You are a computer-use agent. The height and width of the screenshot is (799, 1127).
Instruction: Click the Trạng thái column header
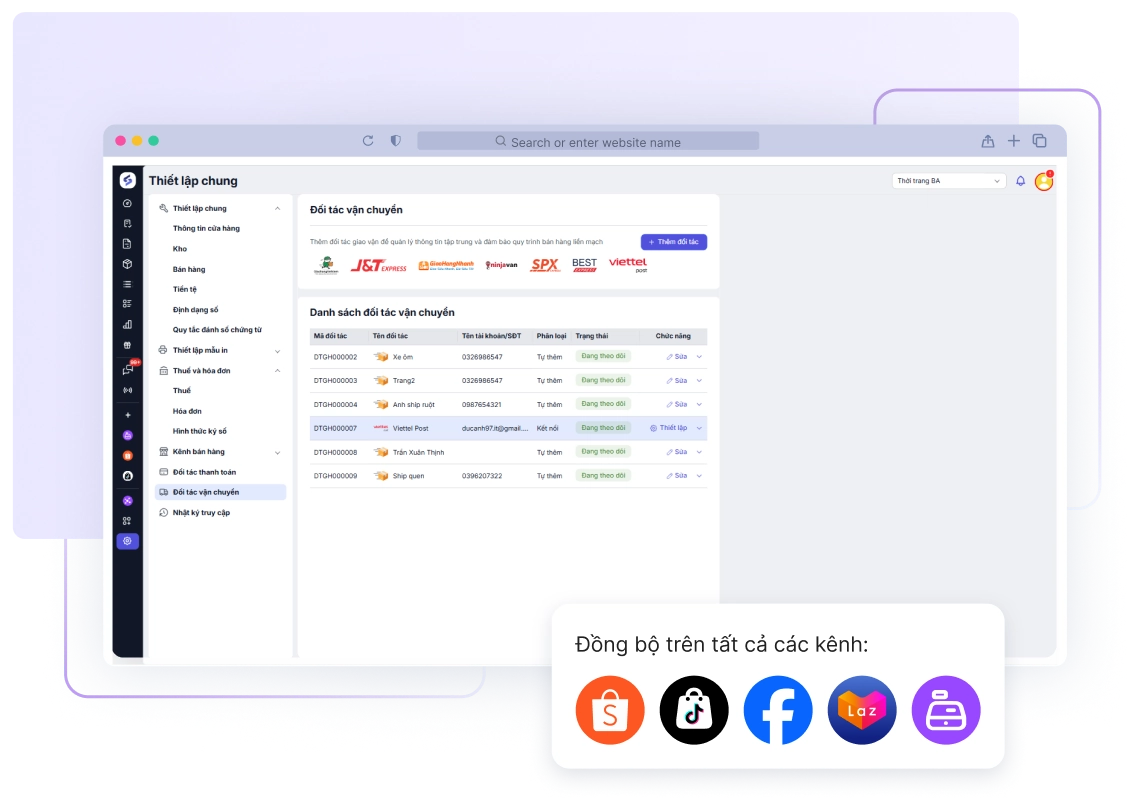(592, 336)
